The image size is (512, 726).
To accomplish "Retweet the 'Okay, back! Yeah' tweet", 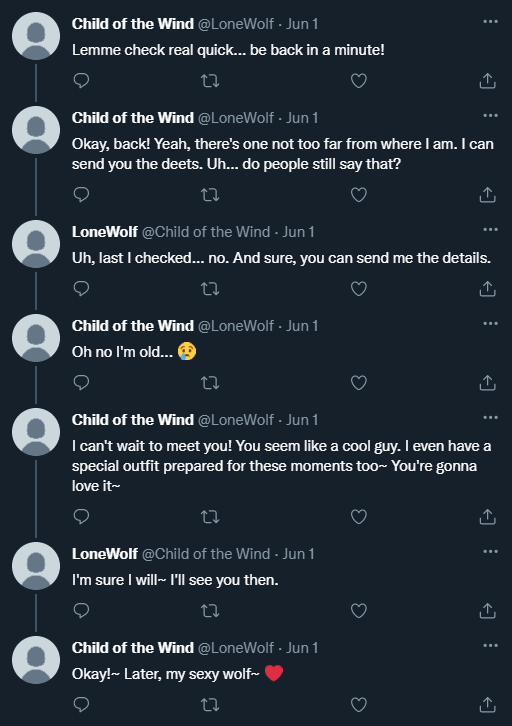I will pos(210,195).
